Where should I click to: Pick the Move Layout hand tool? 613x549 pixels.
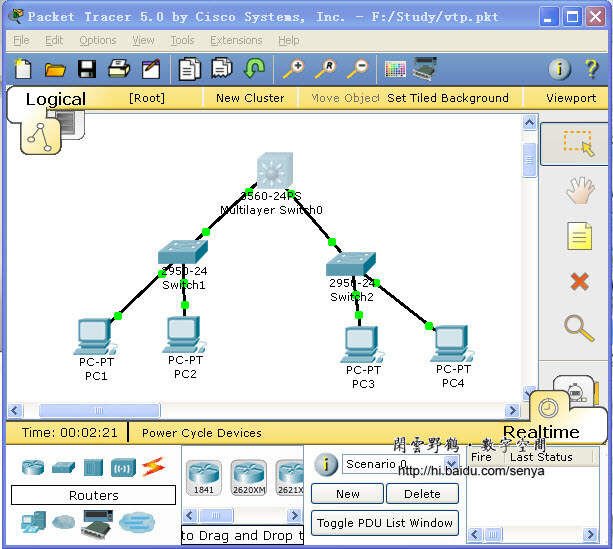tap(578, 190)
